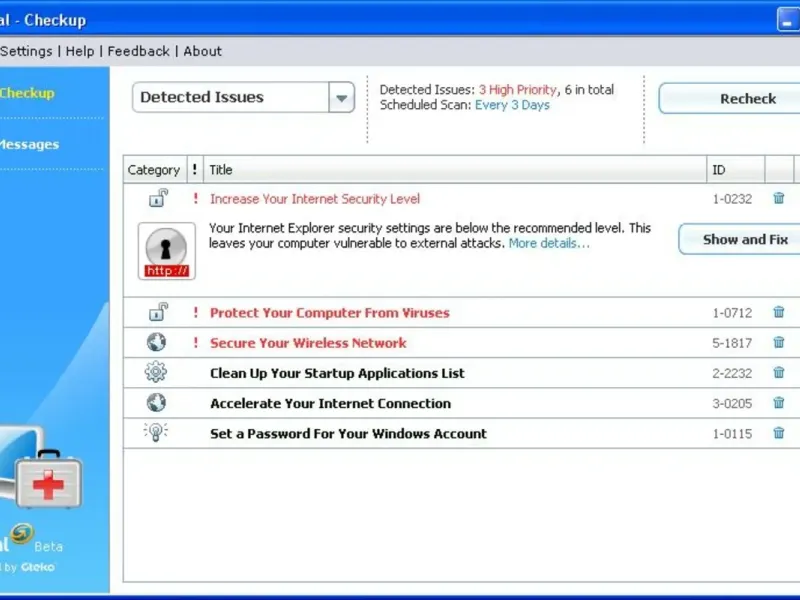Click the 3 High Priority link
Viewport: 800px width, 600px height.
pyautogui.click(x=517, y=90)
